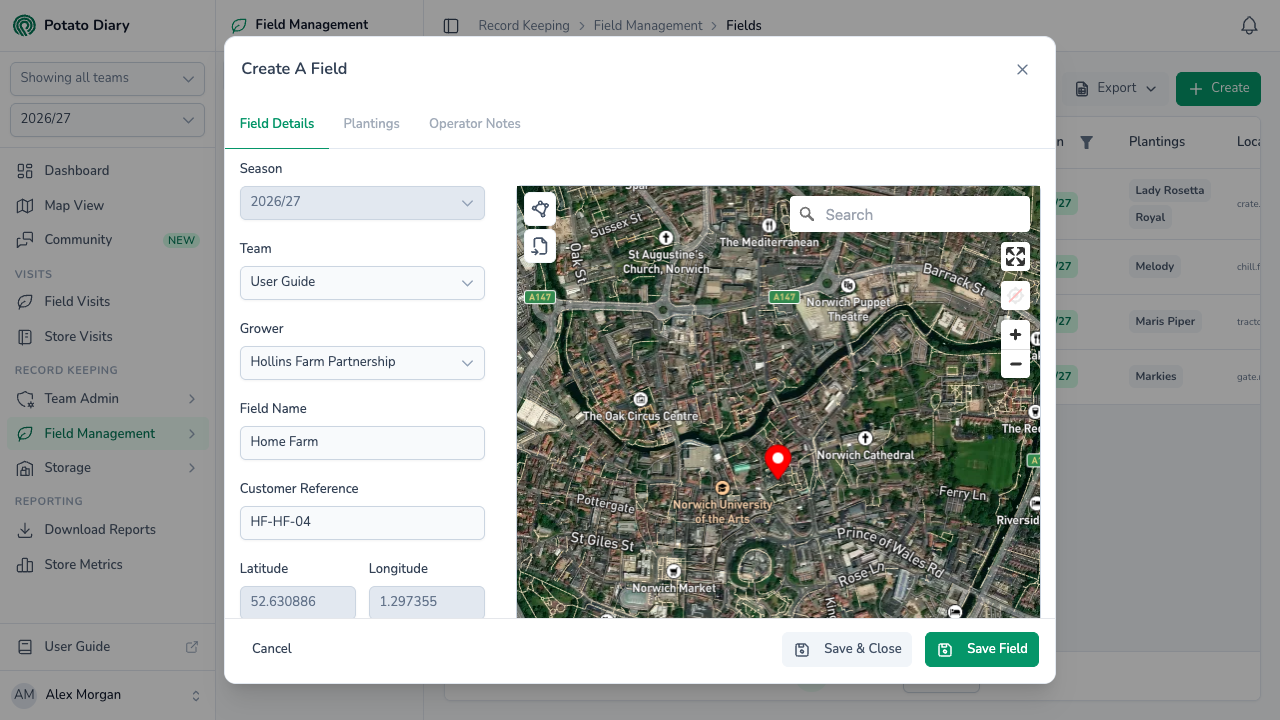Select the Field Details tab
Screen dimensions: 1280x720
pyautogui.click(x=277, y=124)
